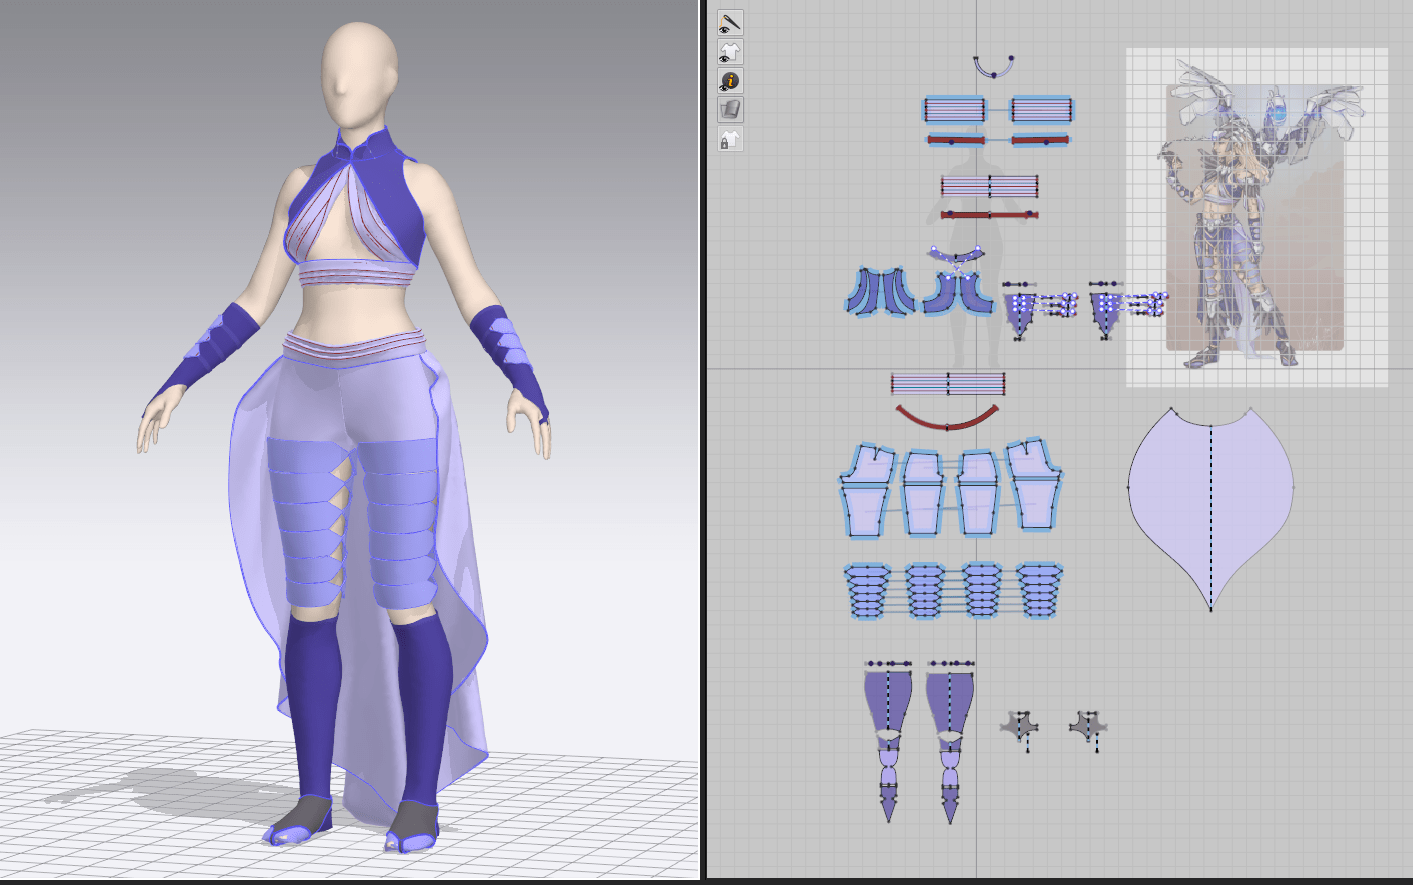This screenshot has width=1413, height=885.
Task: Select the small U-shaped collar pattern at top
Action: 994,70
